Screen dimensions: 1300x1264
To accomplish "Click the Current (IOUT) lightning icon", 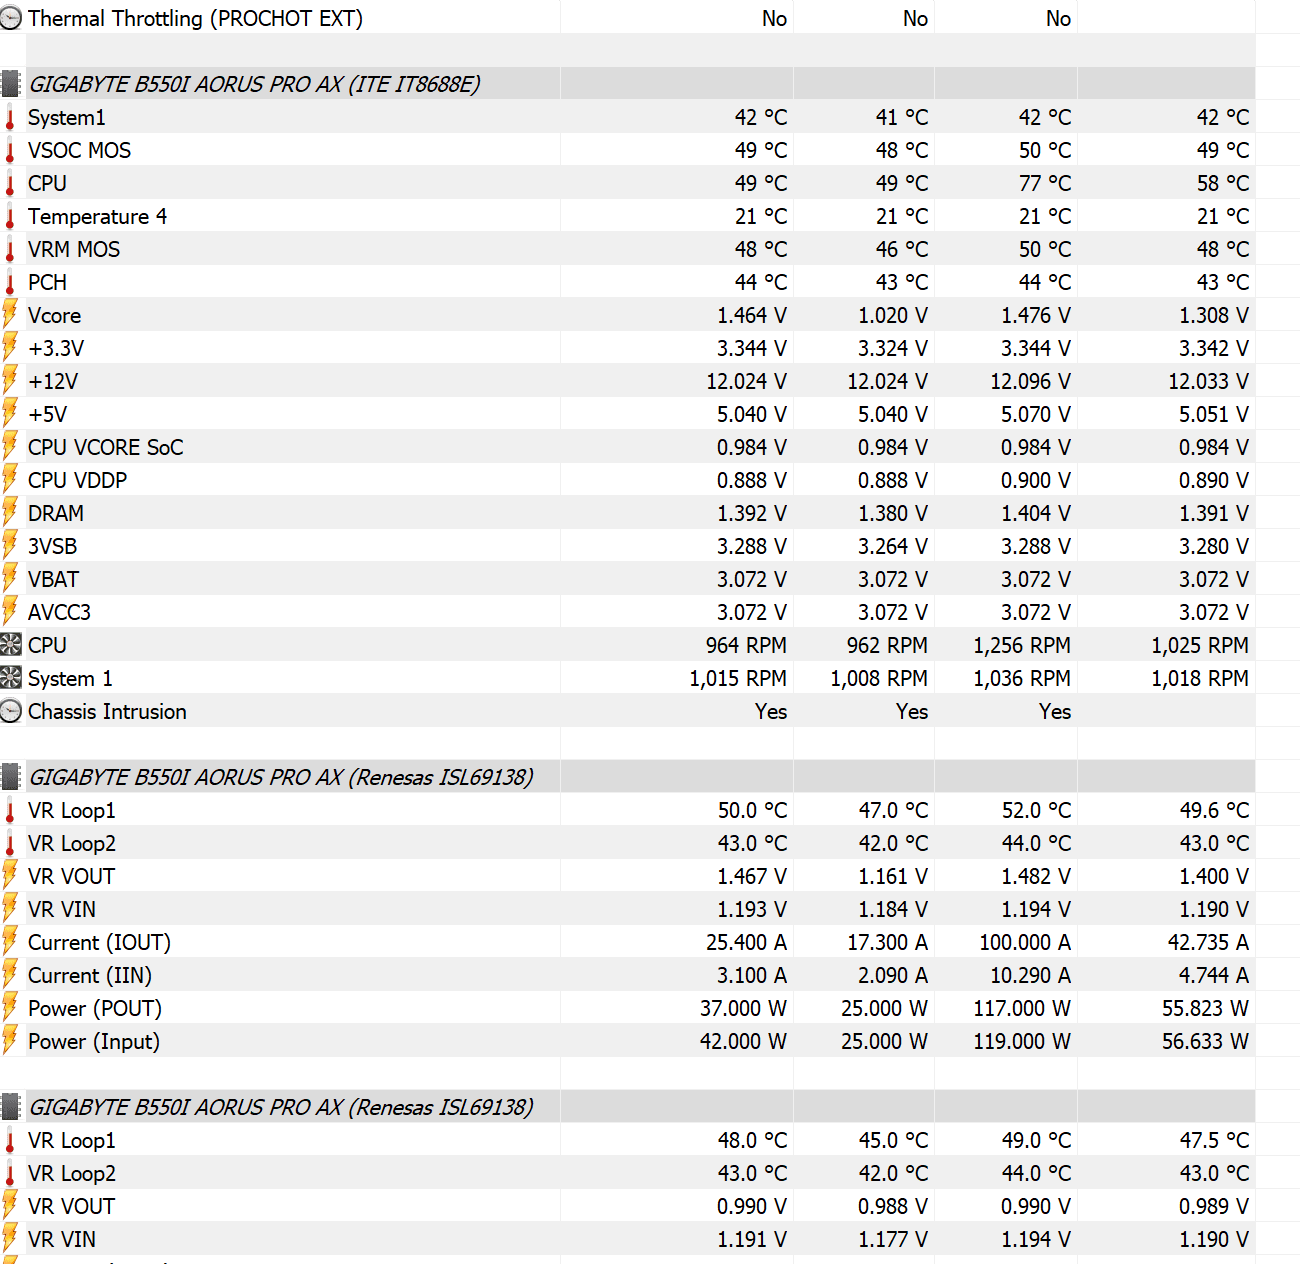I will click(x=10, y=941).
